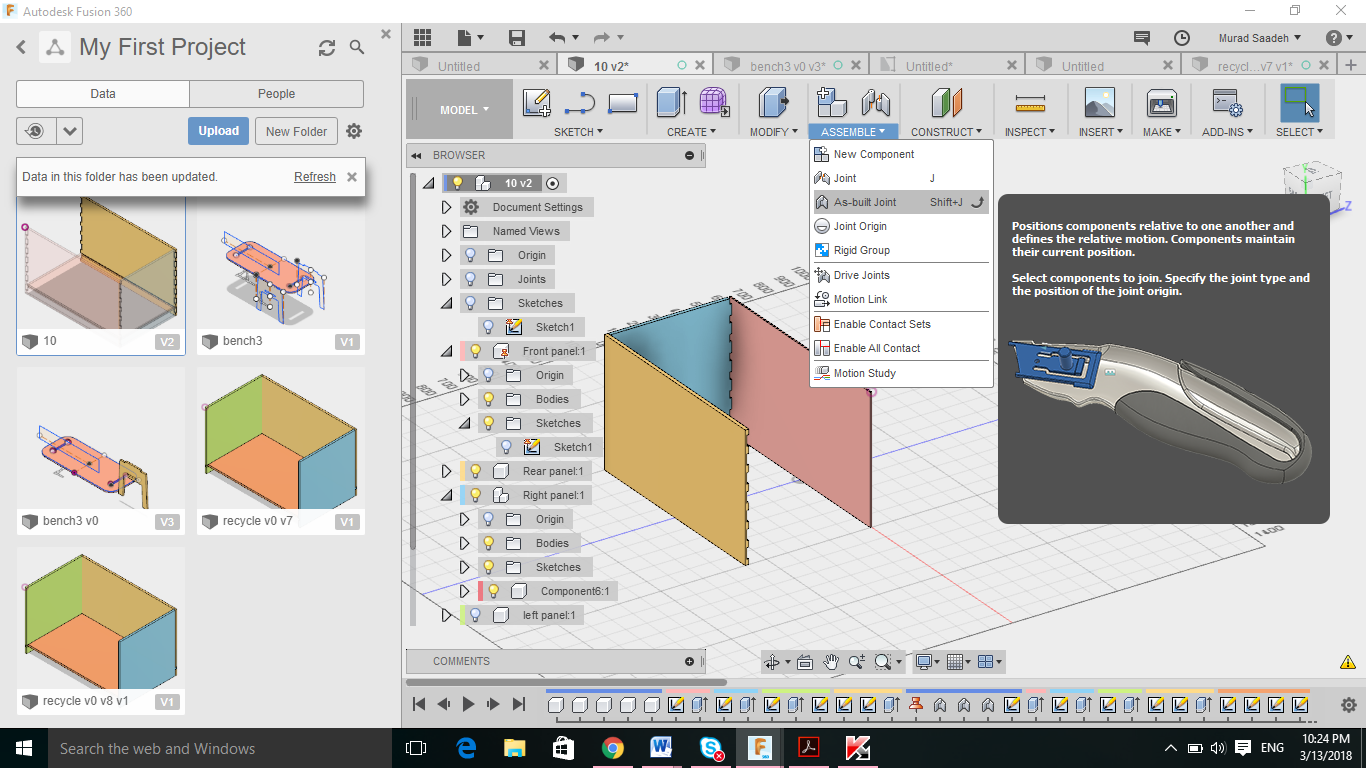1366x768 pixels.
Task: Open data panel settings gear
Action: pos(354,131)
